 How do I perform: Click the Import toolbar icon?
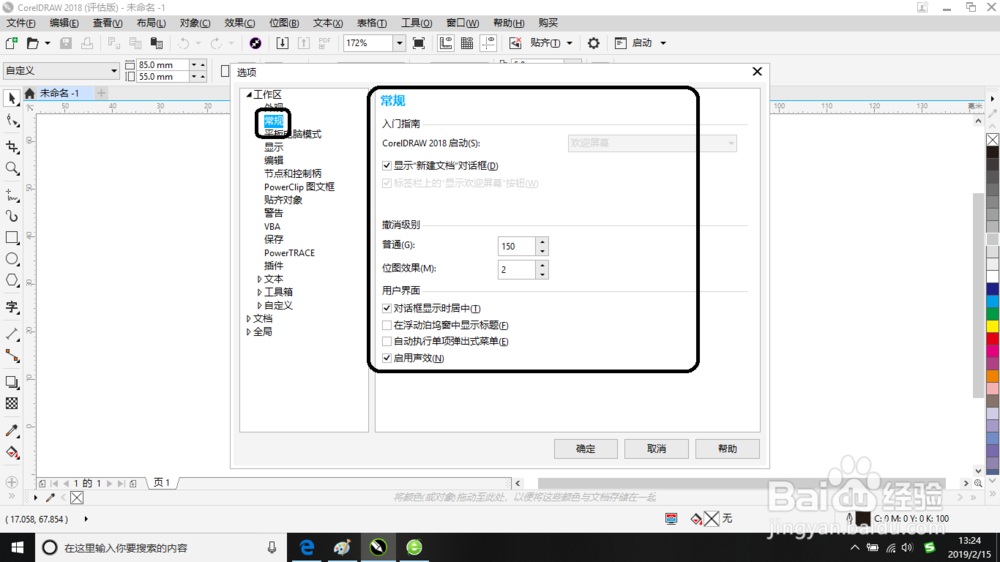point(282,43)
